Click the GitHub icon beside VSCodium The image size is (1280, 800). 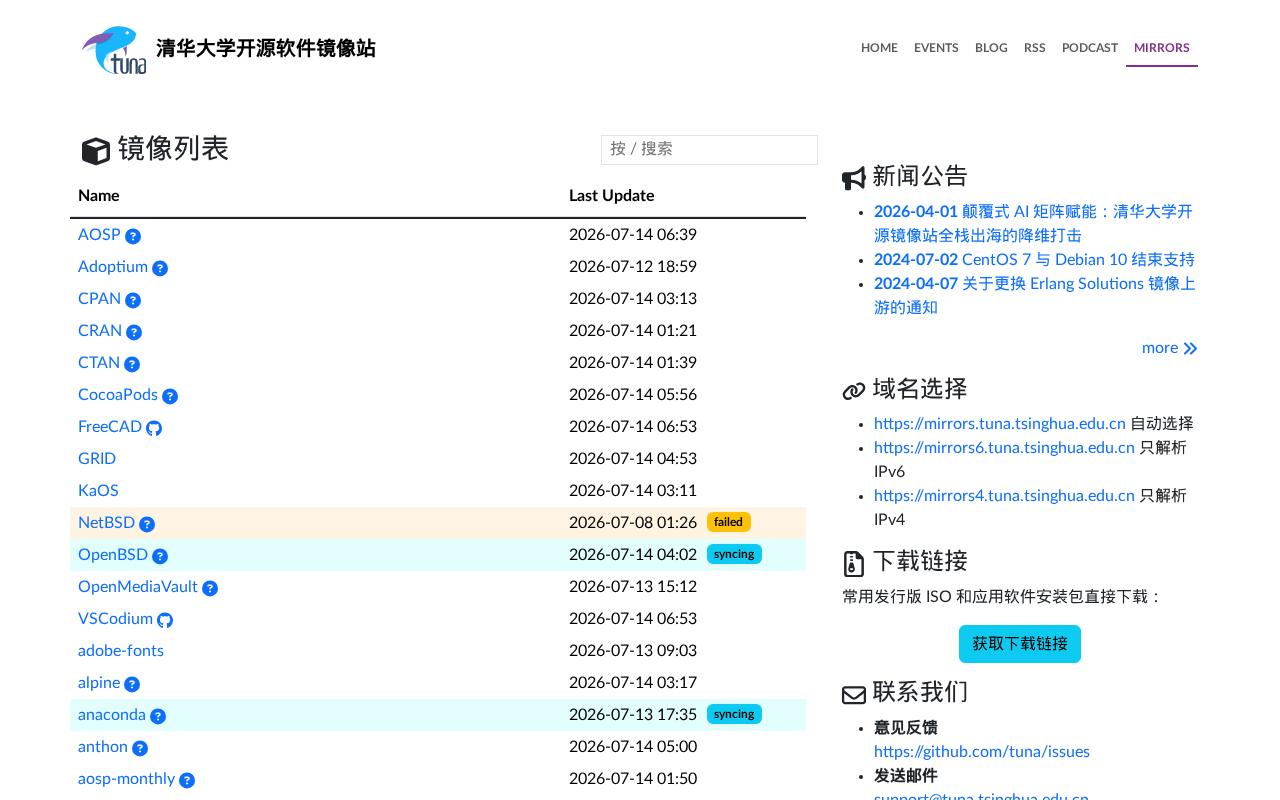[x=165, y=620]
